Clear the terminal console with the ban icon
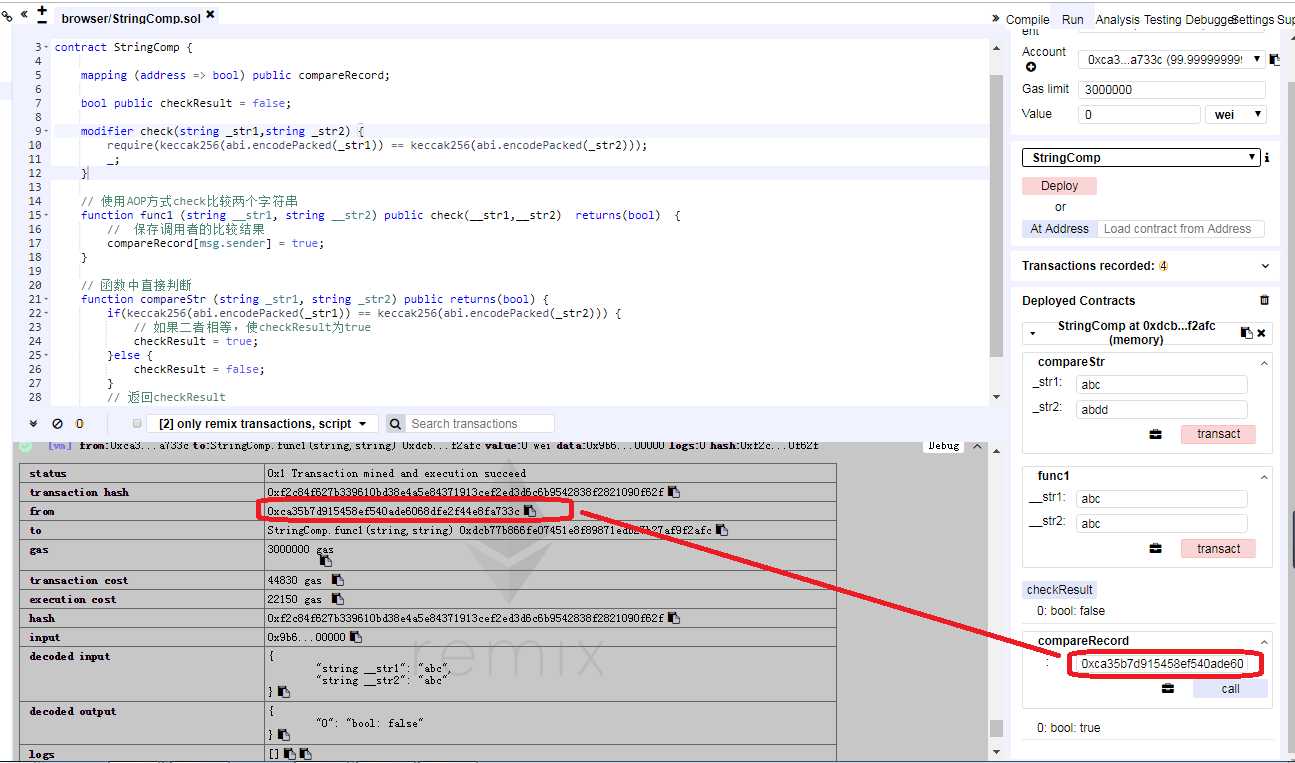1295x763 pixels. point(57,423)
